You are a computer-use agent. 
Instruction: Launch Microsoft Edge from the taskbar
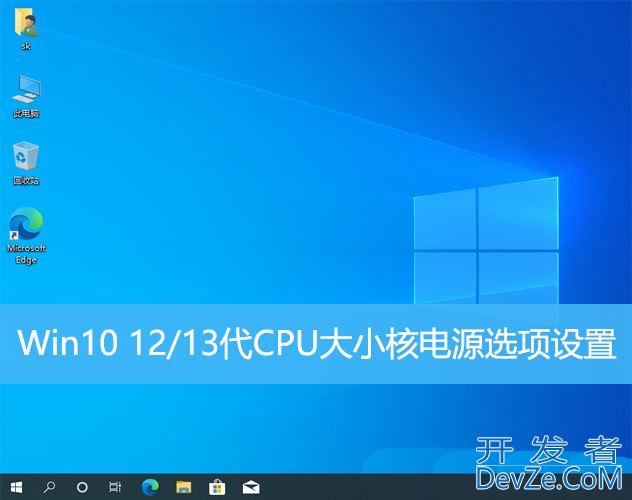149,487
